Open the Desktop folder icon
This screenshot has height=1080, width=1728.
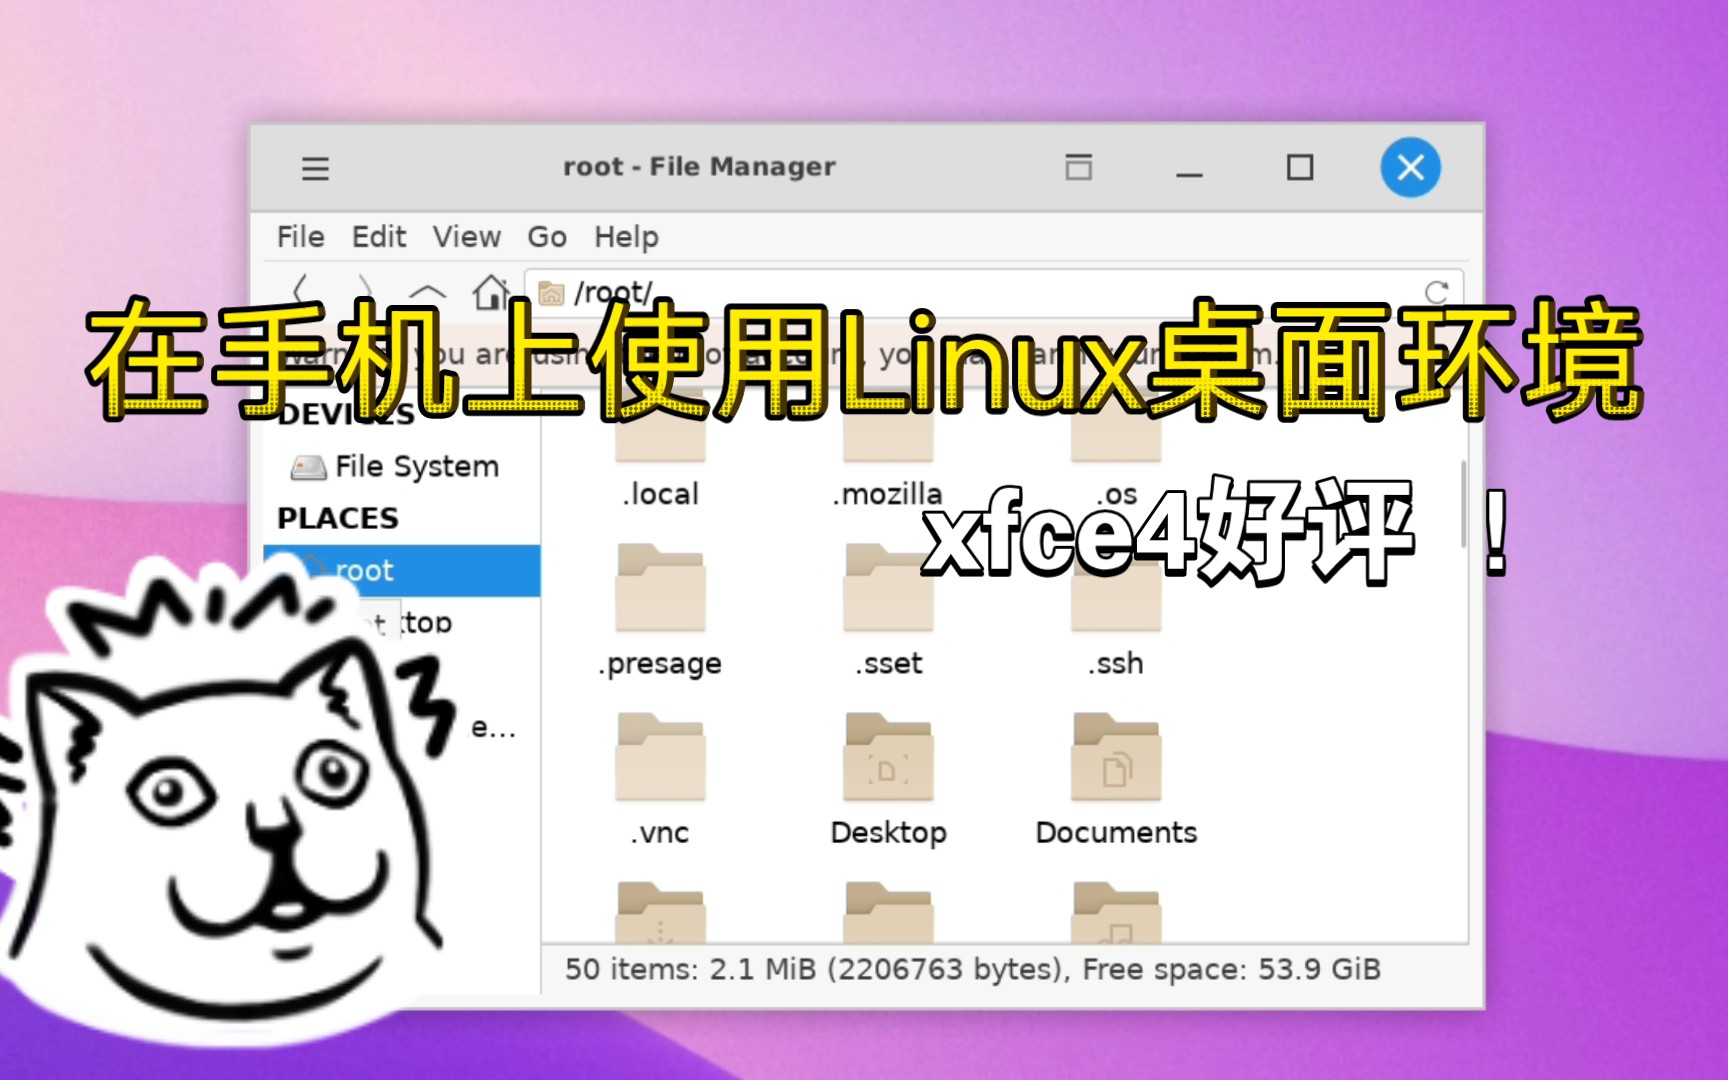[x=887, y=758]
